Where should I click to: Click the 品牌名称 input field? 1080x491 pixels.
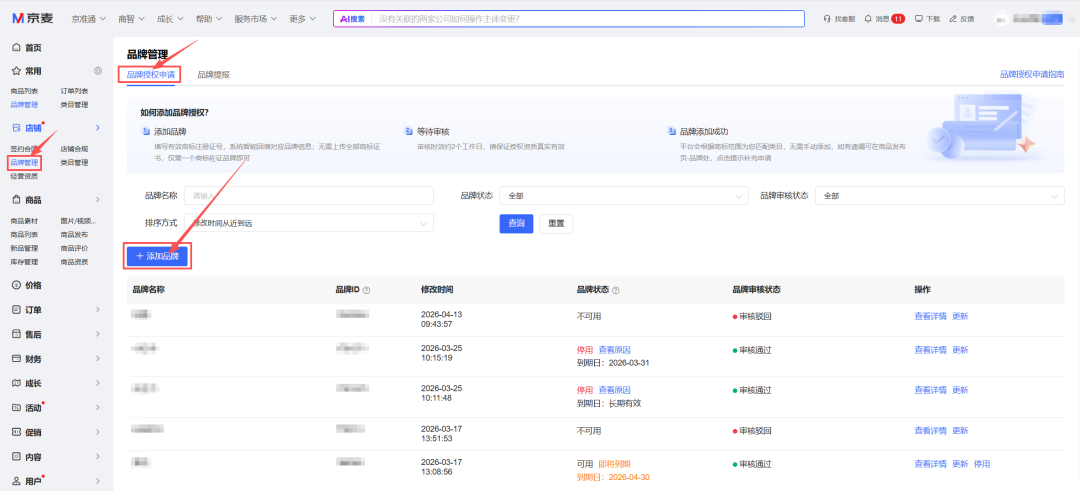pyautogui.click(x=309, y=196)
